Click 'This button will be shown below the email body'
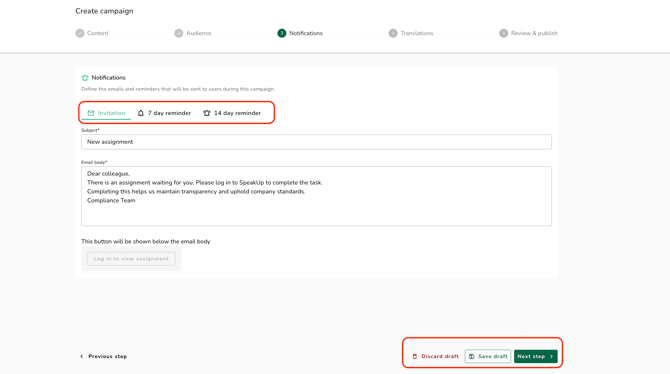Viewport: 670px width, 374px height. tap(146, 241)
